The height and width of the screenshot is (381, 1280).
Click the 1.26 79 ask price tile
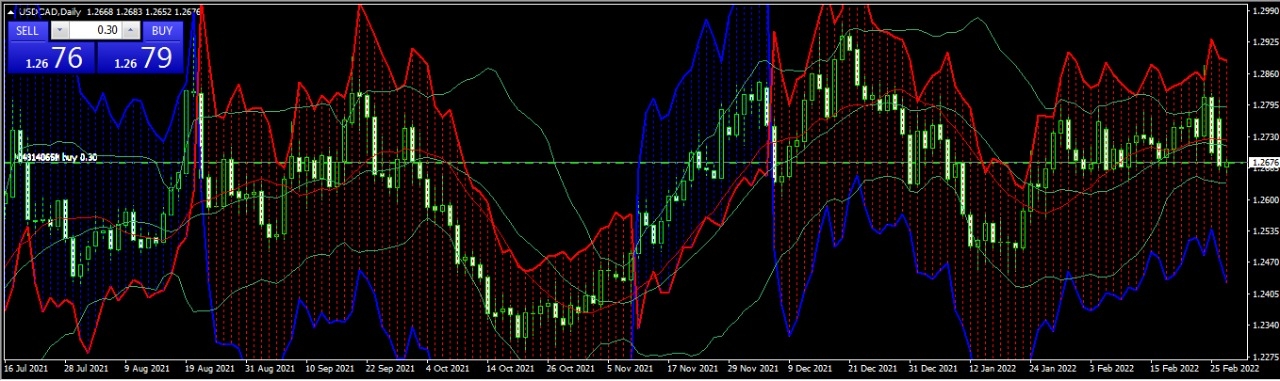click(140, 57)
